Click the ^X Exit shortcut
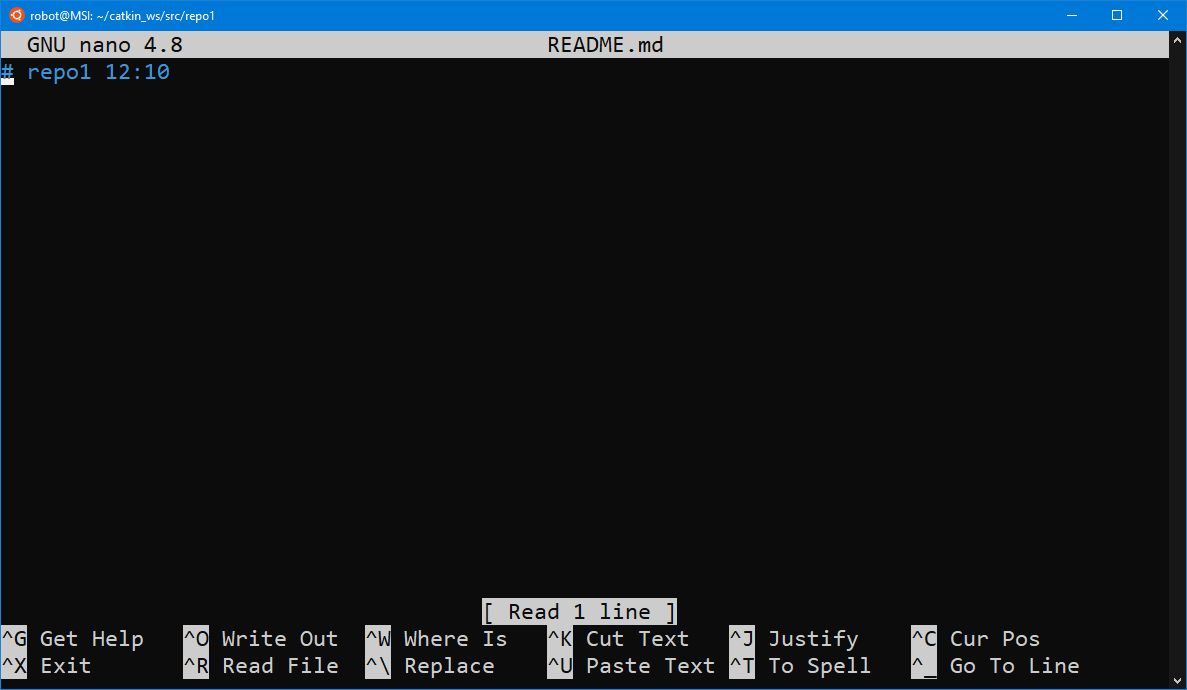1187x690 pixels. point(46,666)
